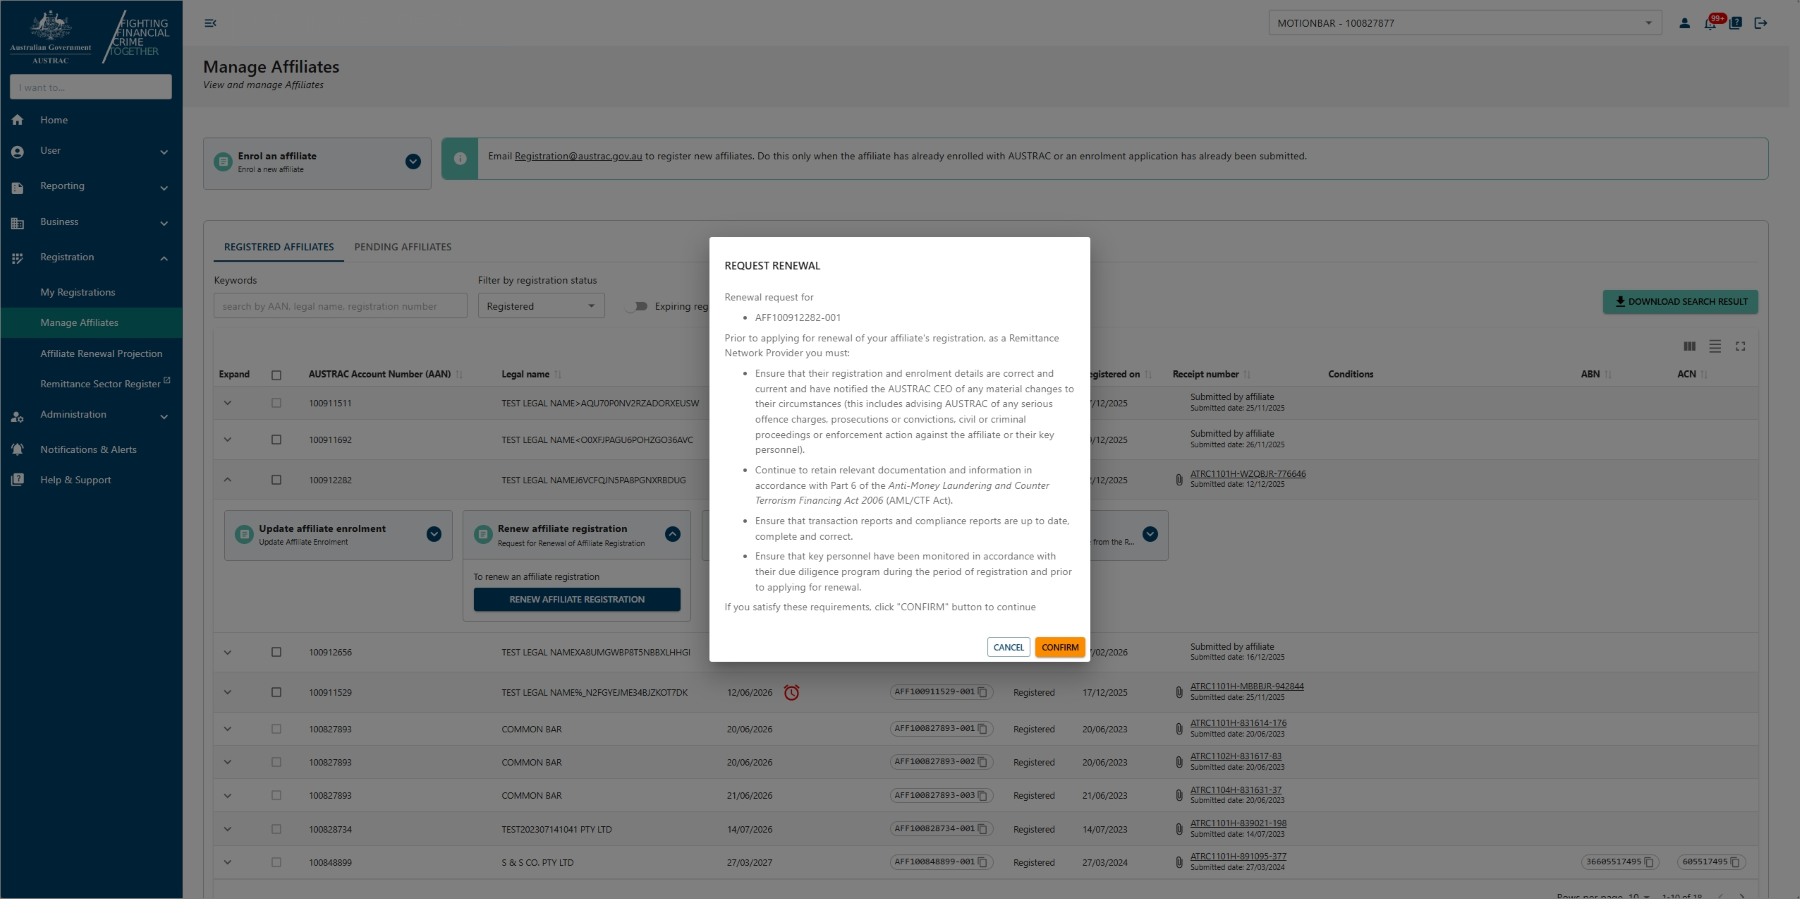Screen dimensions: 1800x899
Task: Copy ACN 605517495
Action: (1735, 862)
